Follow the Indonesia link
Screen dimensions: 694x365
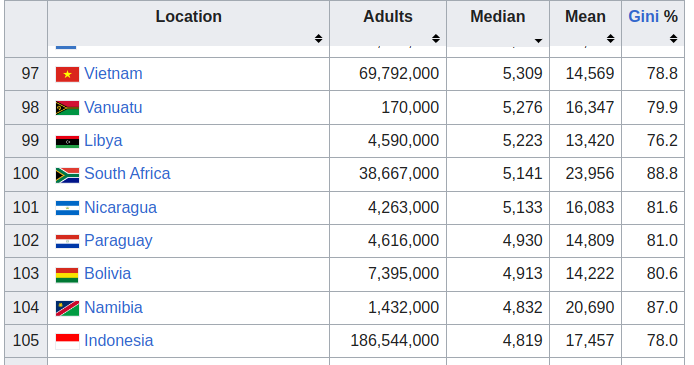tap(119, 341)
